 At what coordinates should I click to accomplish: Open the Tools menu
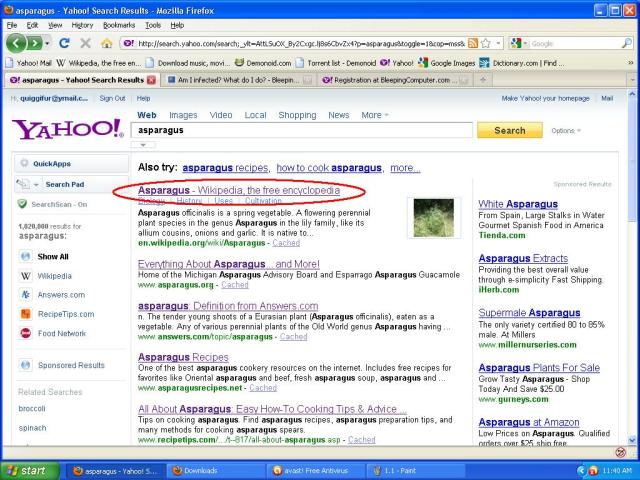(153, 25)
